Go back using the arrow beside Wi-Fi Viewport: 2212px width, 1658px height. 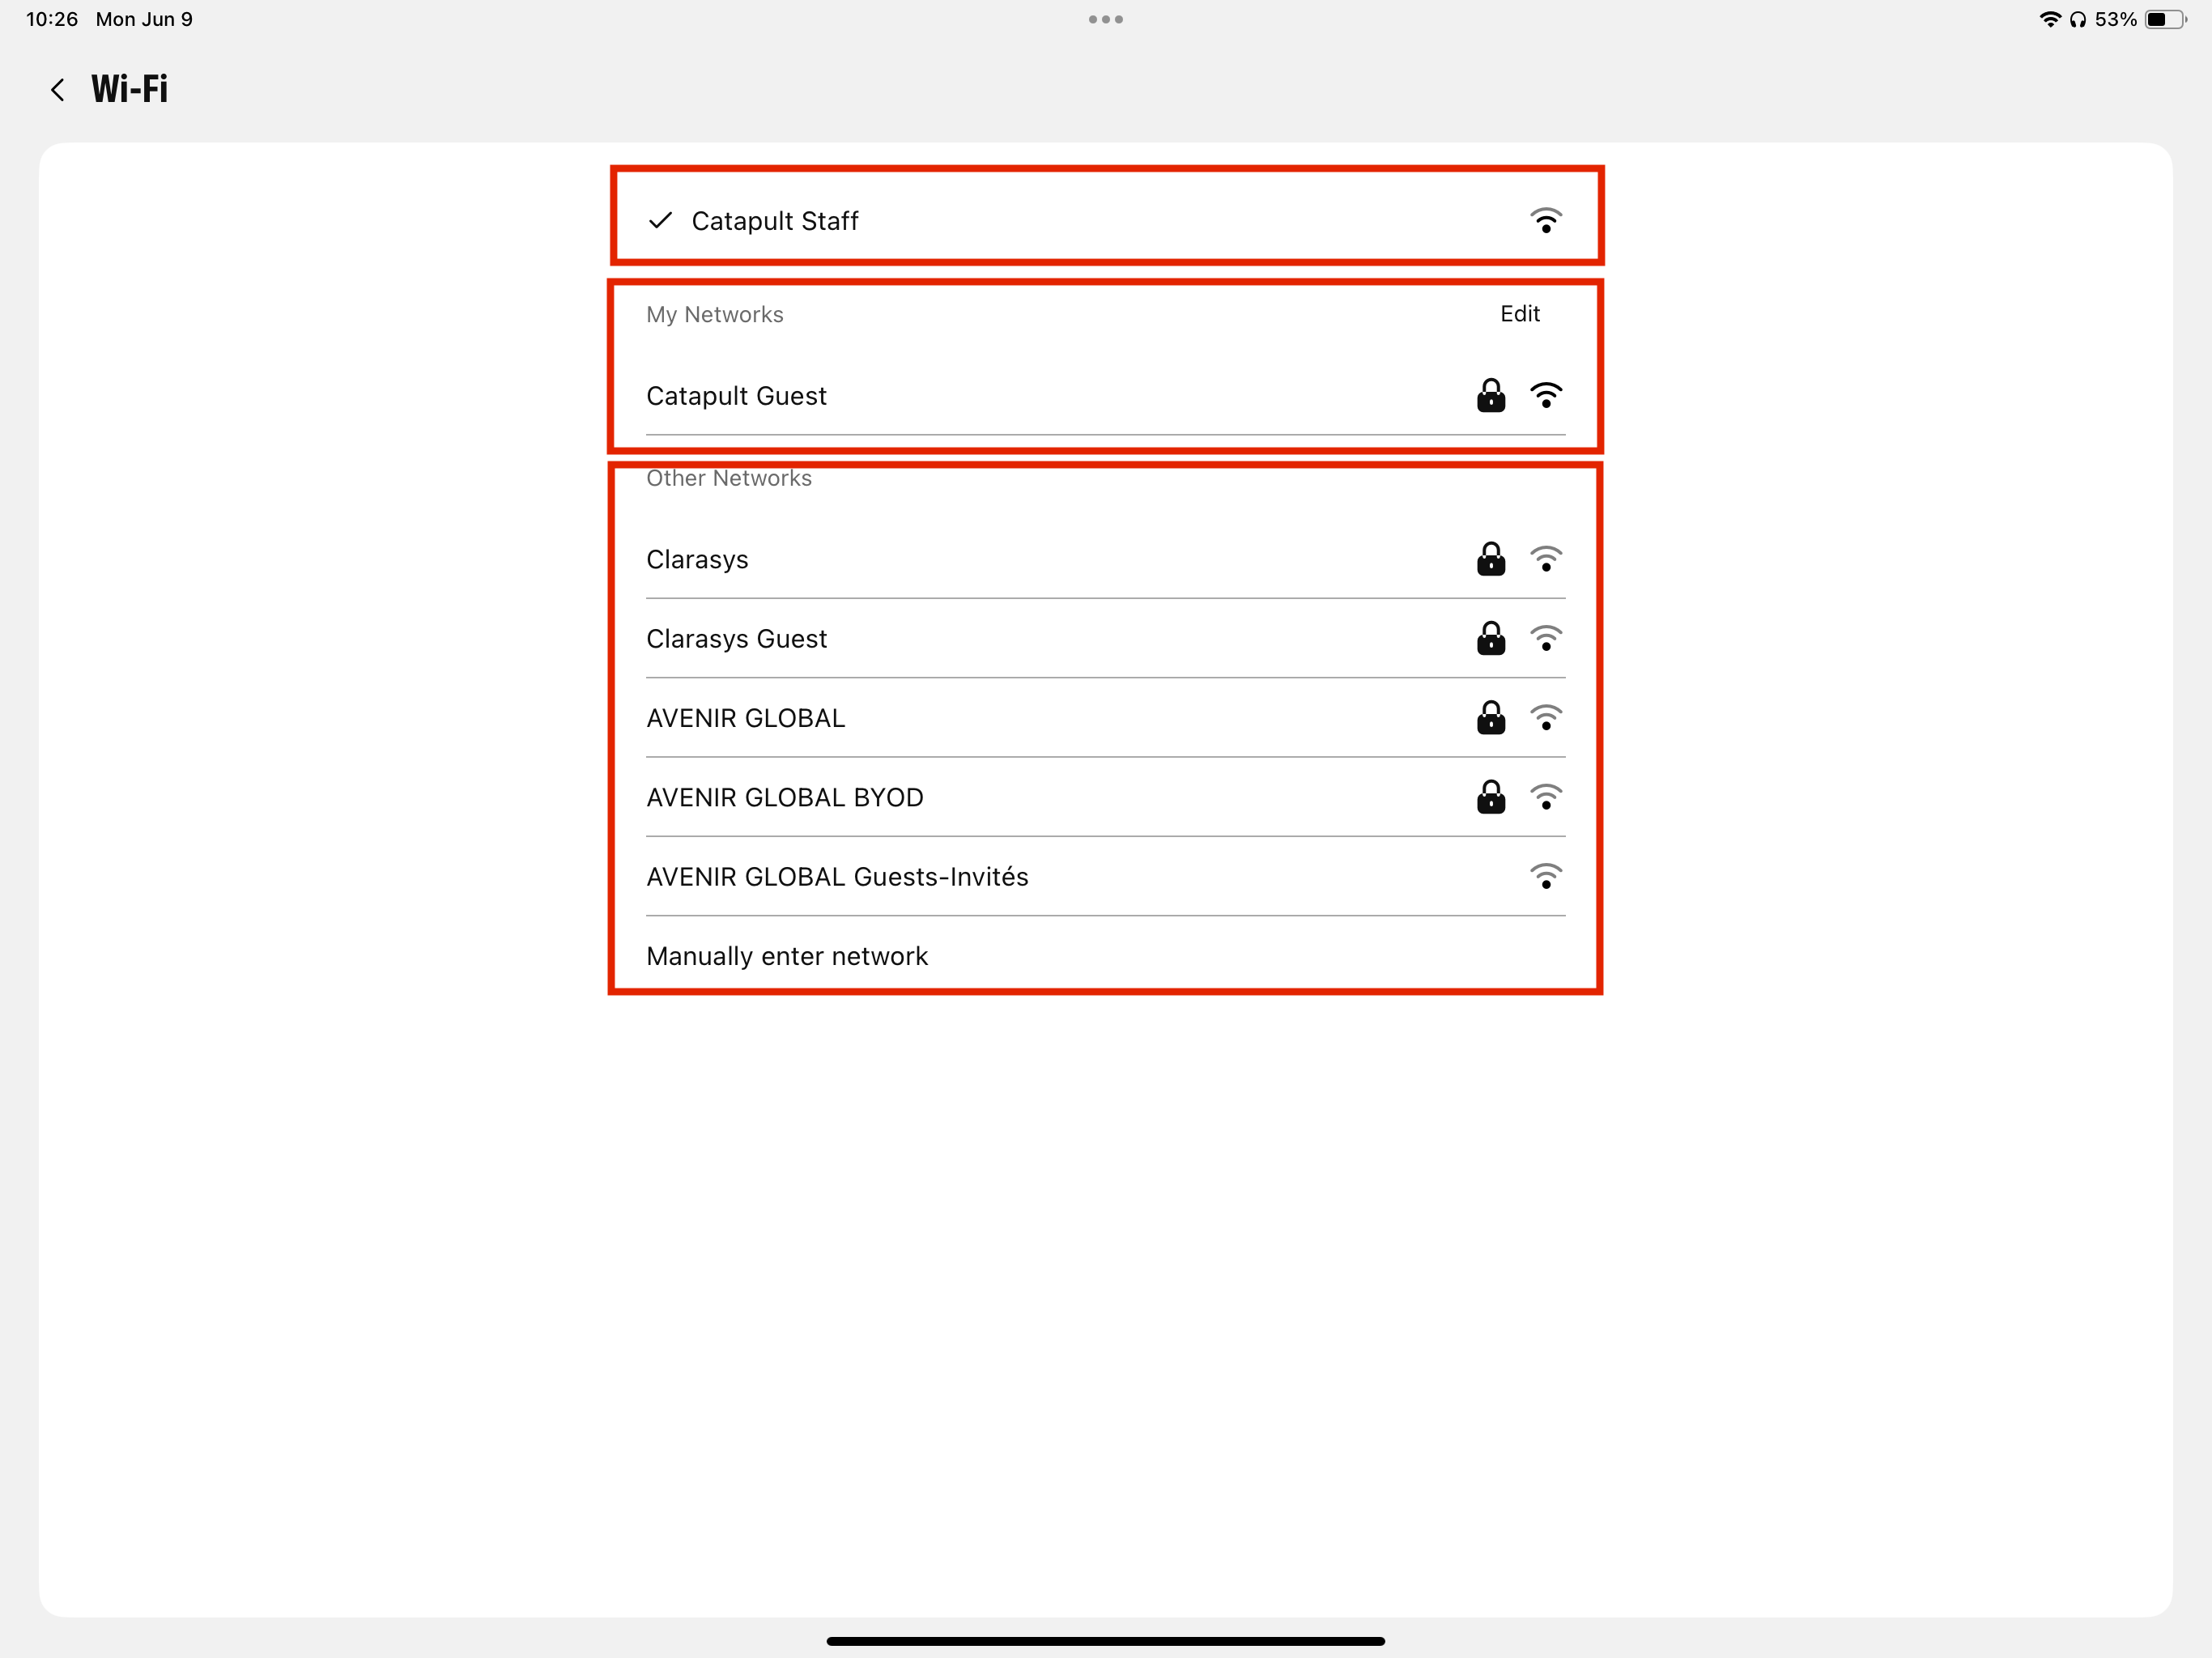coord(58,90)
